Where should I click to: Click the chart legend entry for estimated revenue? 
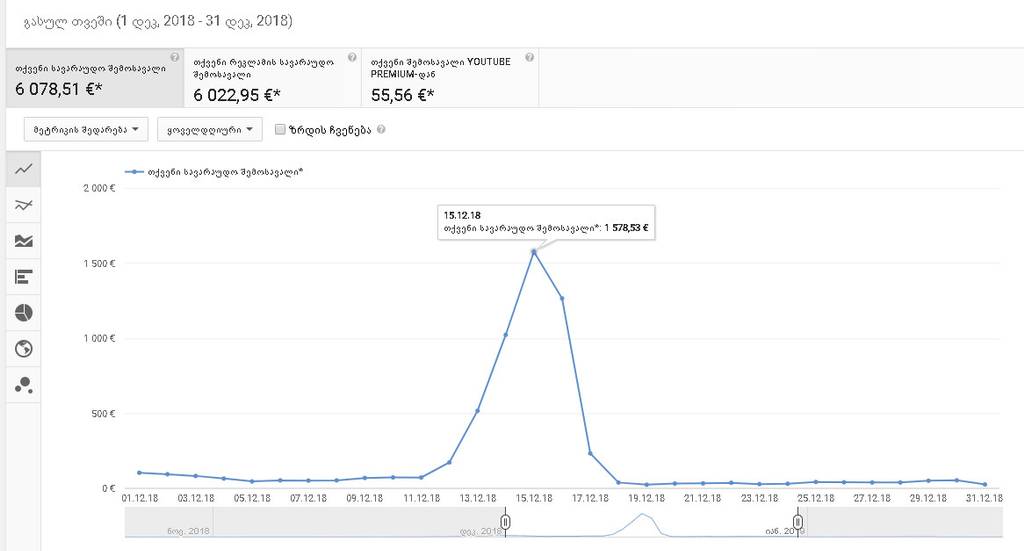(214, 172)
